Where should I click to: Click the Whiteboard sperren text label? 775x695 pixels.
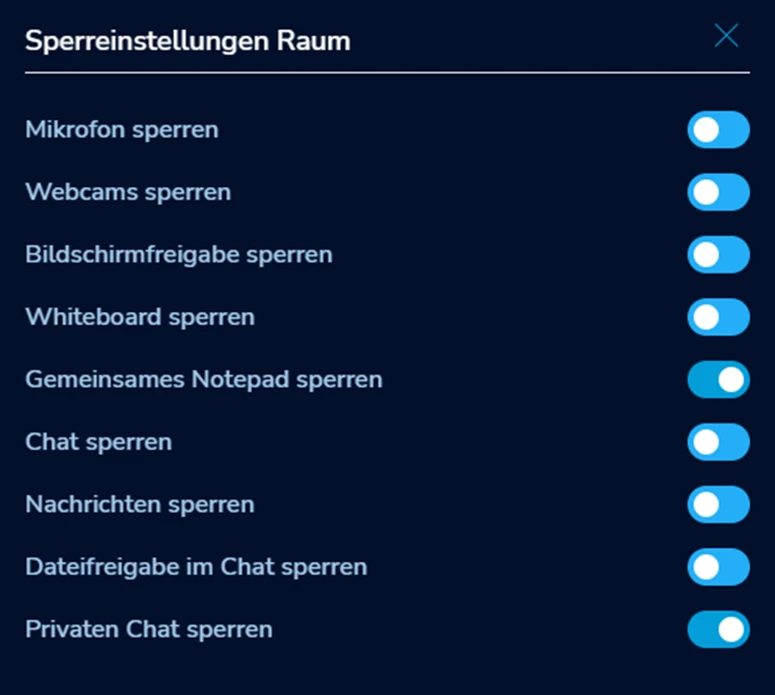click(140, 317)
